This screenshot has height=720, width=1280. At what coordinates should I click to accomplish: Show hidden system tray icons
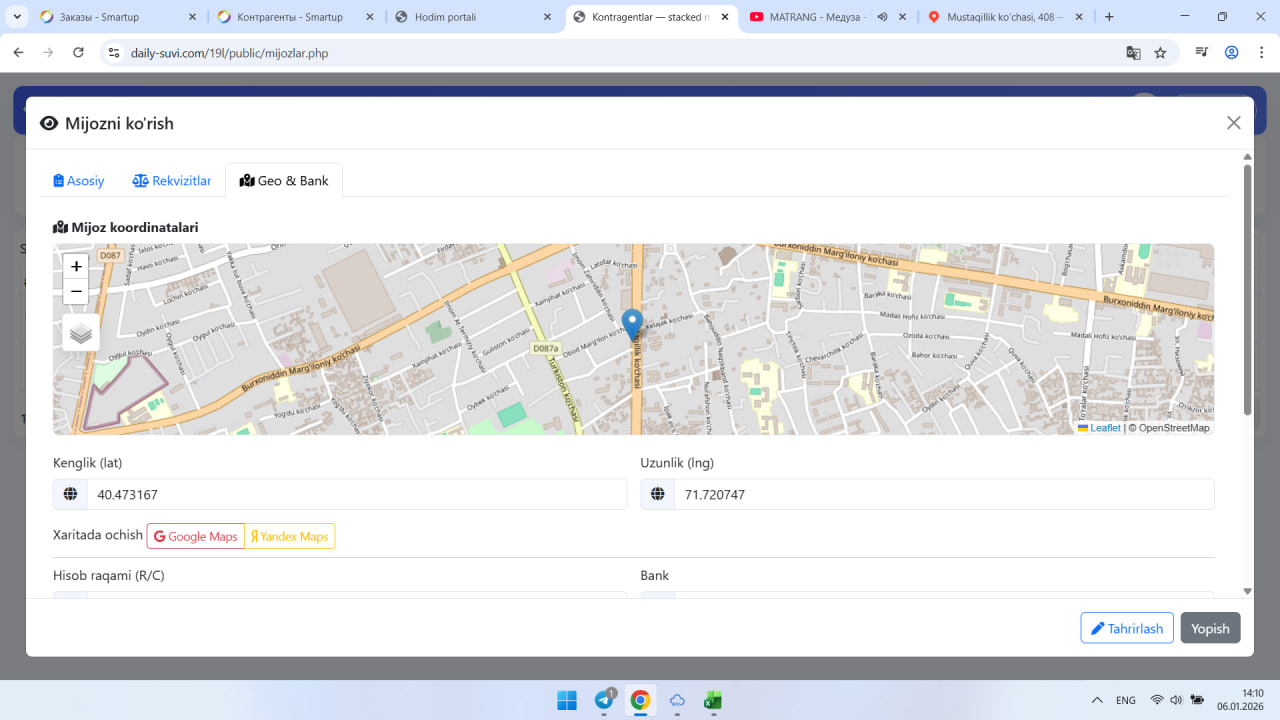(1097, 700)
